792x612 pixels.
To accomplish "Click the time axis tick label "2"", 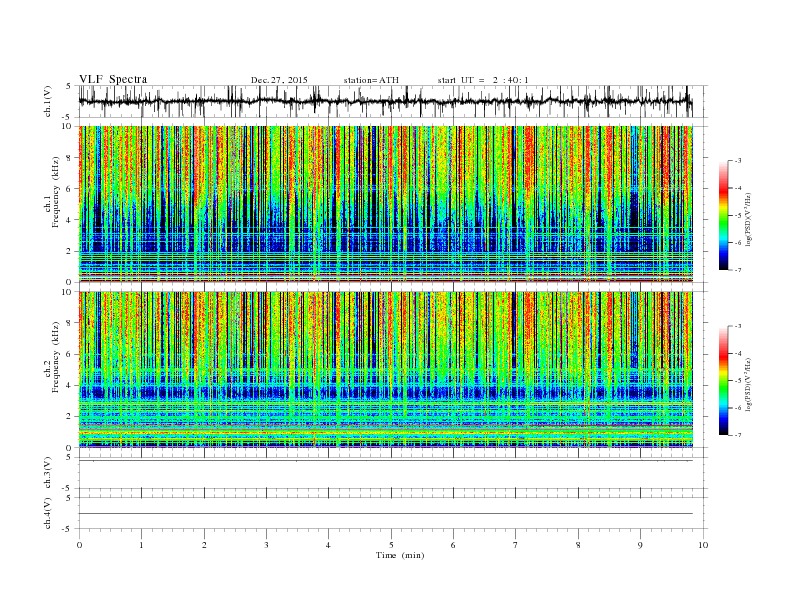I will (204, 545).
